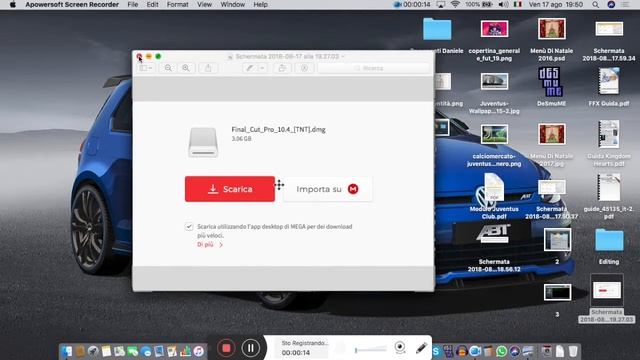The width and height of the screenshot is (640, 360).
Task: Follow the Di più link
Action: [210, 244]
